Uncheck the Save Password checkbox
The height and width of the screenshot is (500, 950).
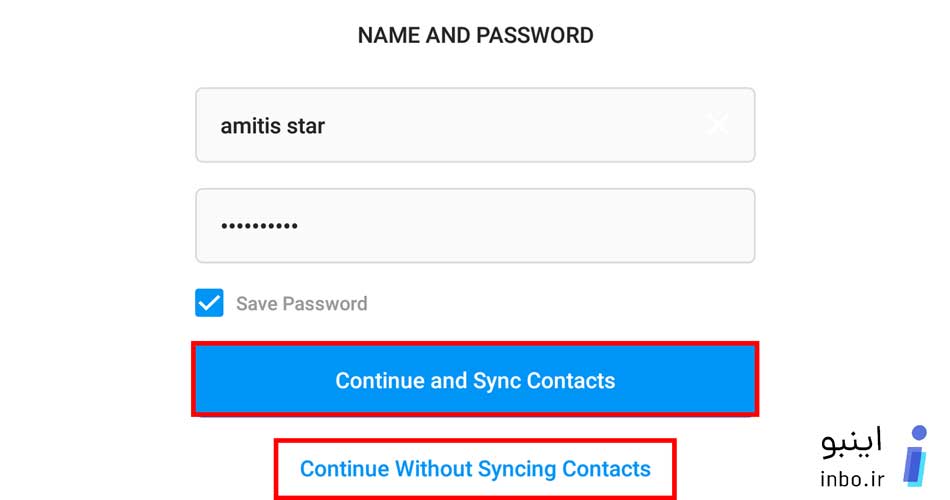pos(209,302)
